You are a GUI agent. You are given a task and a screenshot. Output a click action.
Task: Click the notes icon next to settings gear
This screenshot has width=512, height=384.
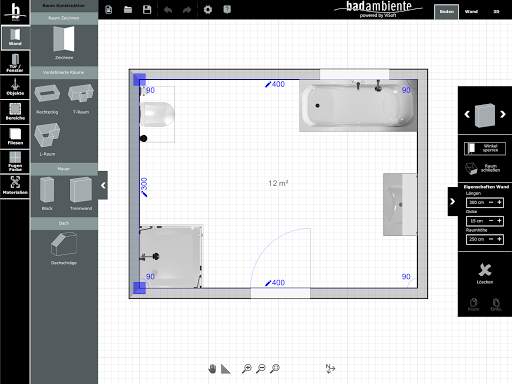pyautogui.click(x=227, y=10)
